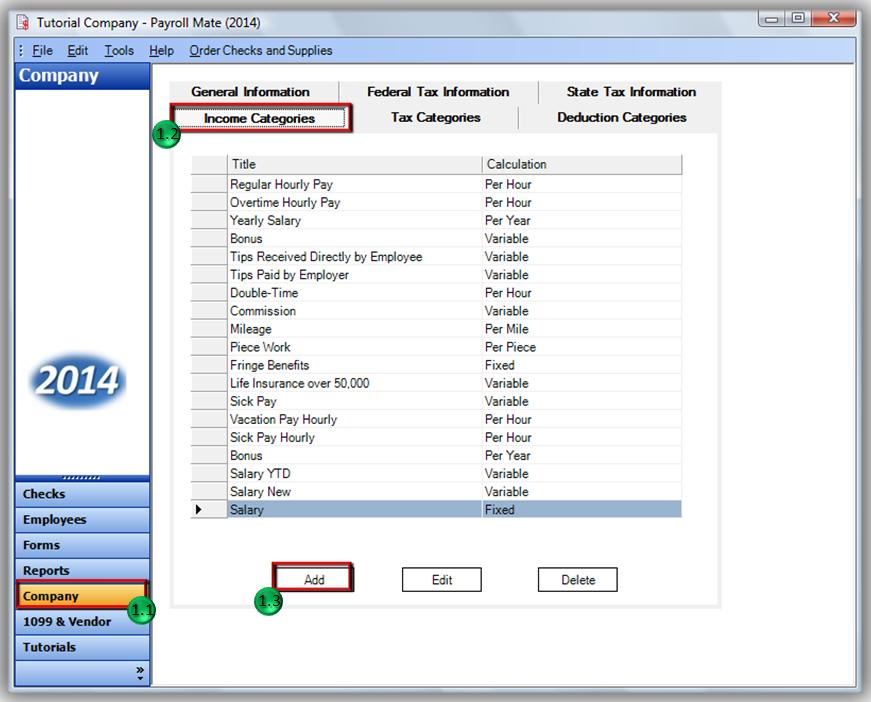The image size is (871, 702).
Task: Select the Overtime Hourly Pay row
Action: tap(436, 202)
